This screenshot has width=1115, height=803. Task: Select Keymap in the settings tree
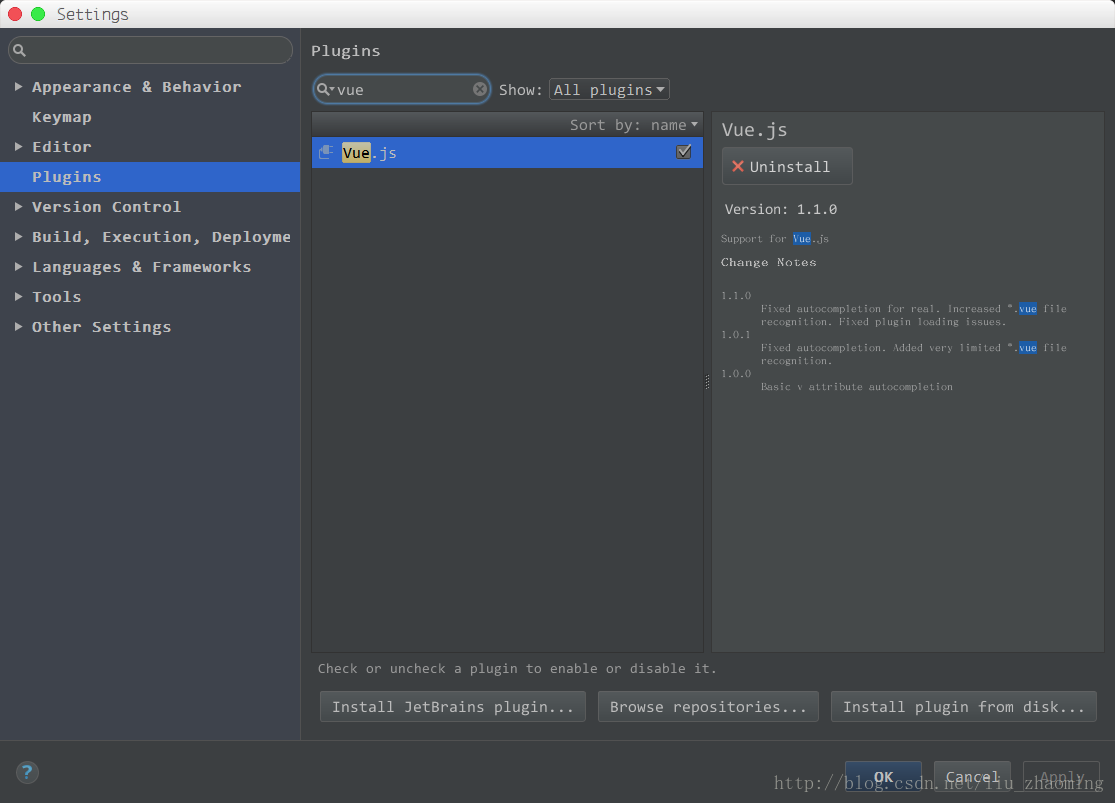point(61,117)
